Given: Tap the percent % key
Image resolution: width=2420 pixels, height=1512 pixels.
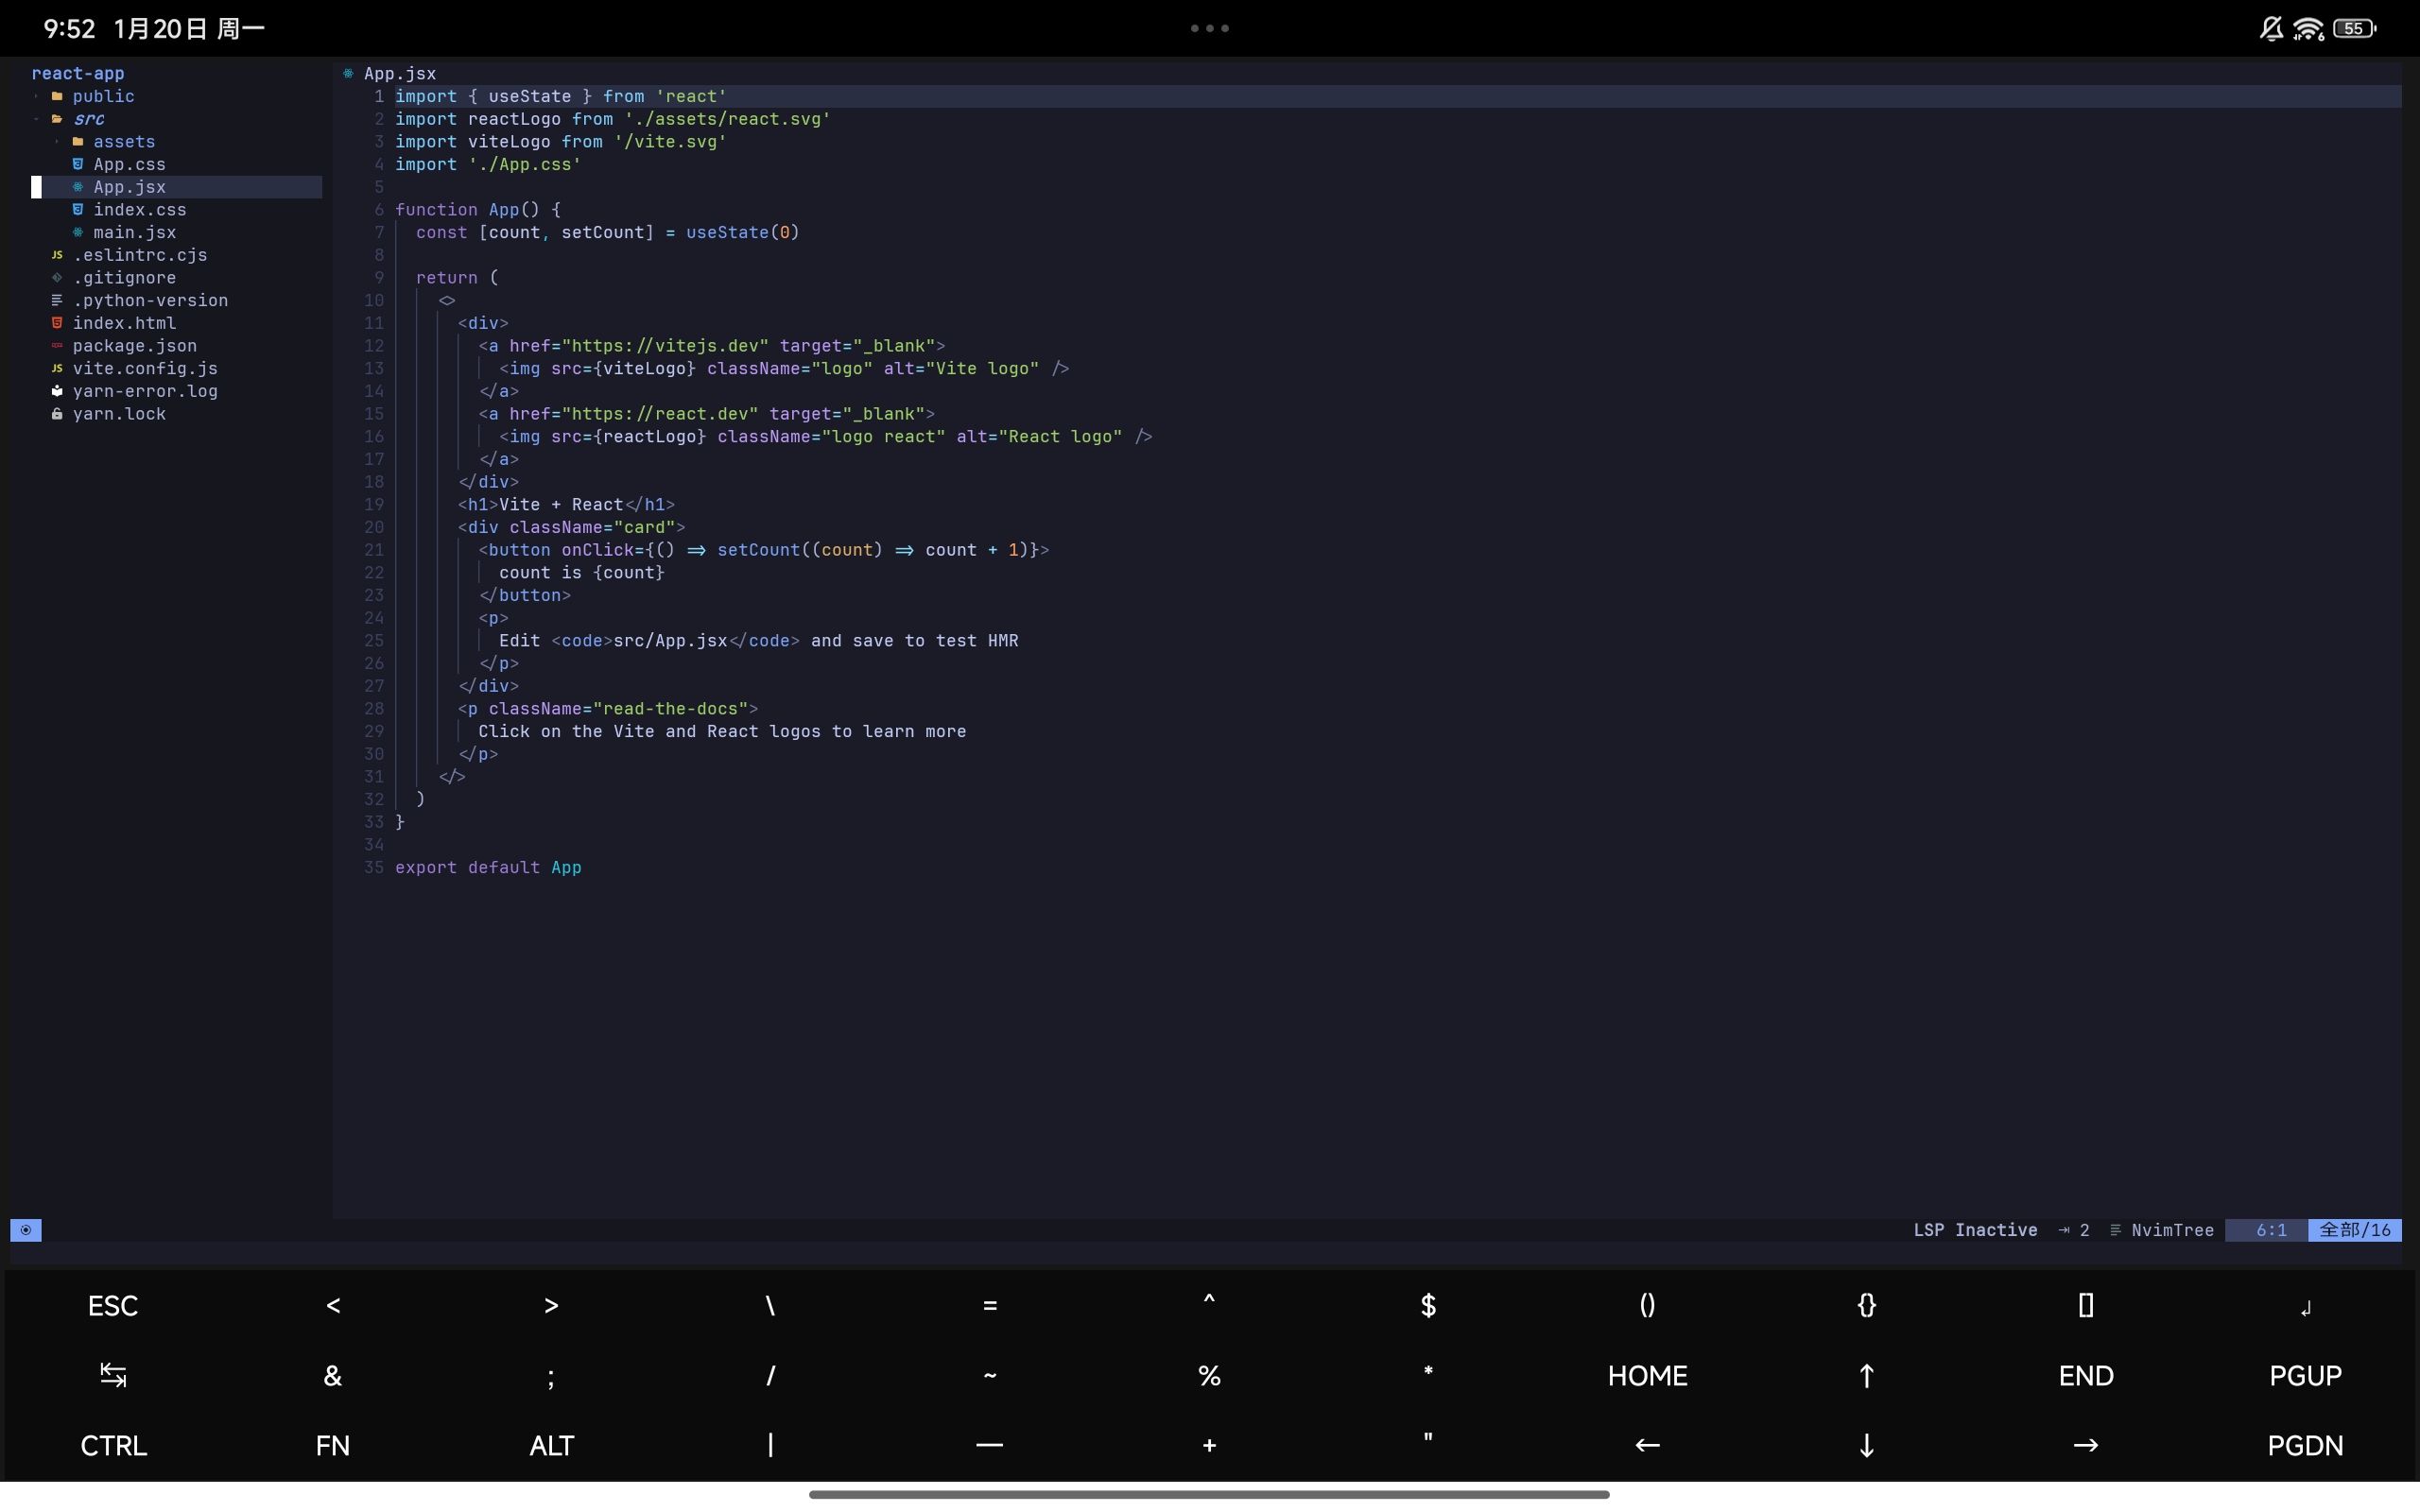Looking at the screenshot, I should [1209, 1375].
